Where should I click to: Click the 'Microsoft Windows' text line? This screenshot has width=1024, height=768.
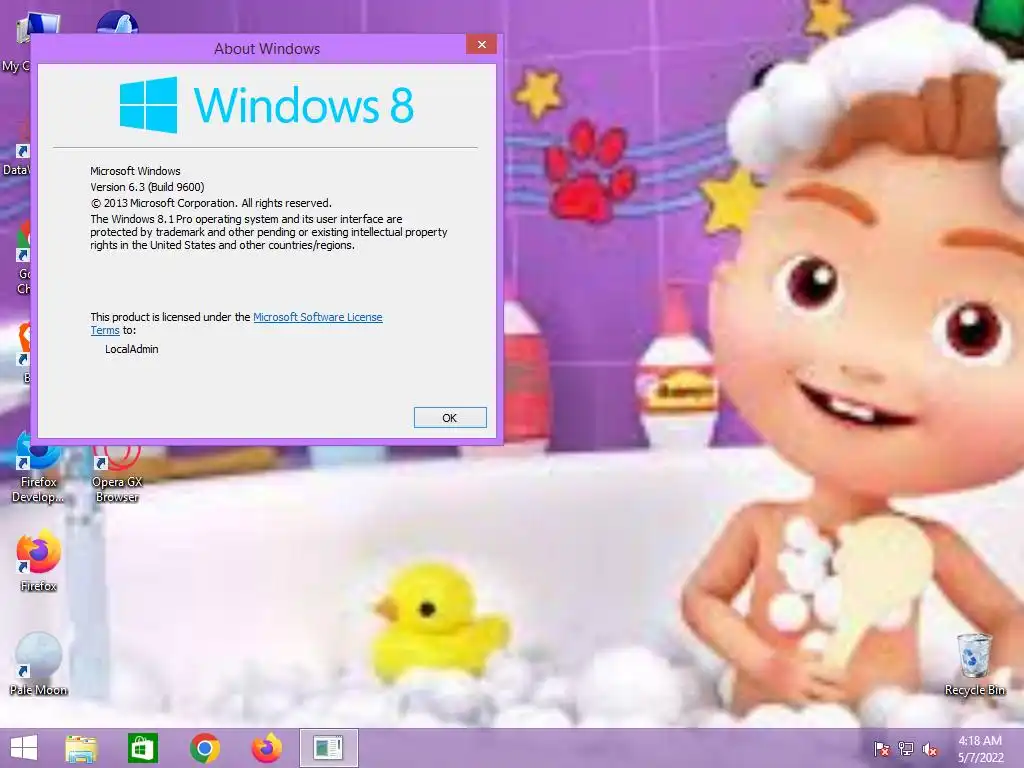tap(135, 171)
